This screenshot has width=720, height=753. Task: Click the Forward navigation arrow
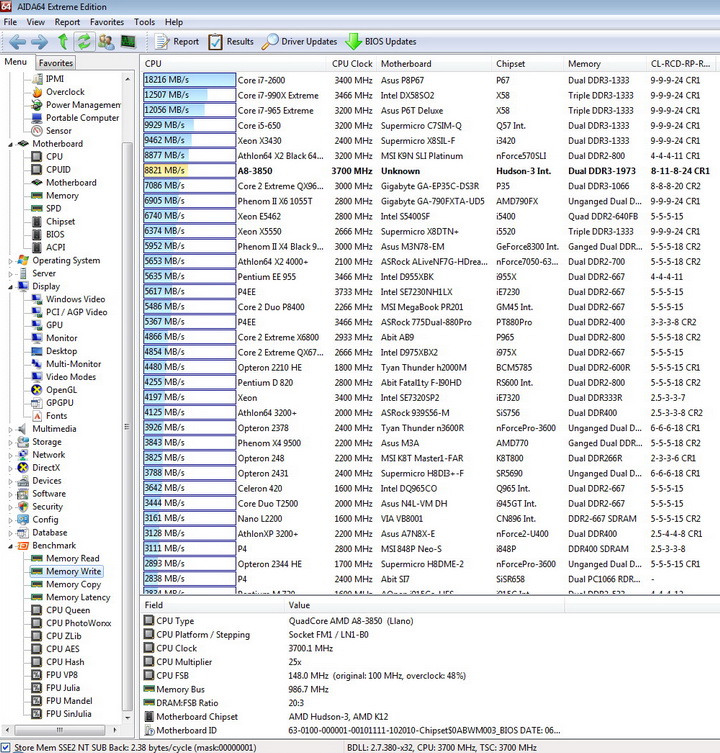click(39, 42)
